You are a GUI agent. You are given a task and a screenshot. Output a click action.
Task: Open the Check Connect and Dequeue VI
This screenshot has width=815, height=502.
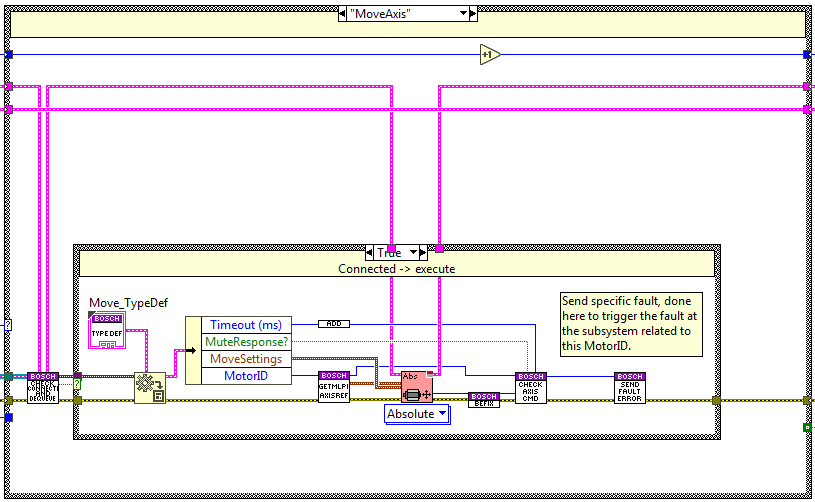point(43,388)
